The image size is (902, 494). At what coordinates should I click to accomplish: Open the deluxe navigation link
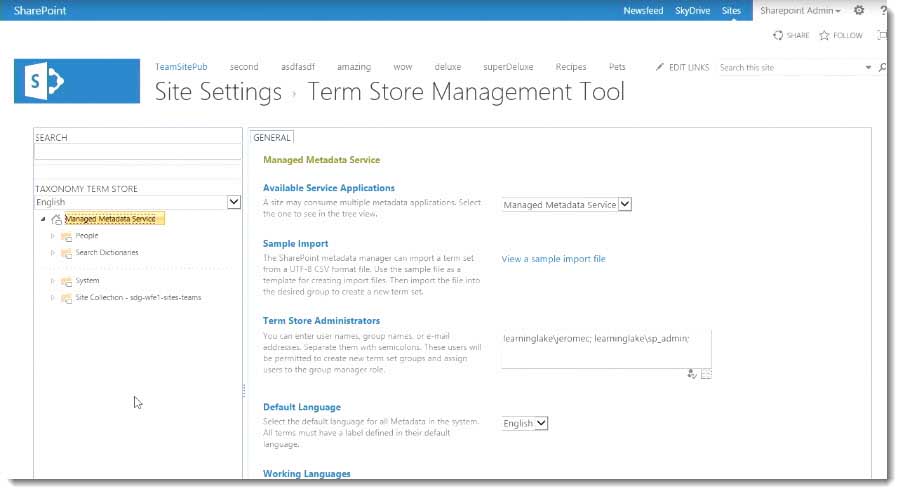(x=448, y=67)
